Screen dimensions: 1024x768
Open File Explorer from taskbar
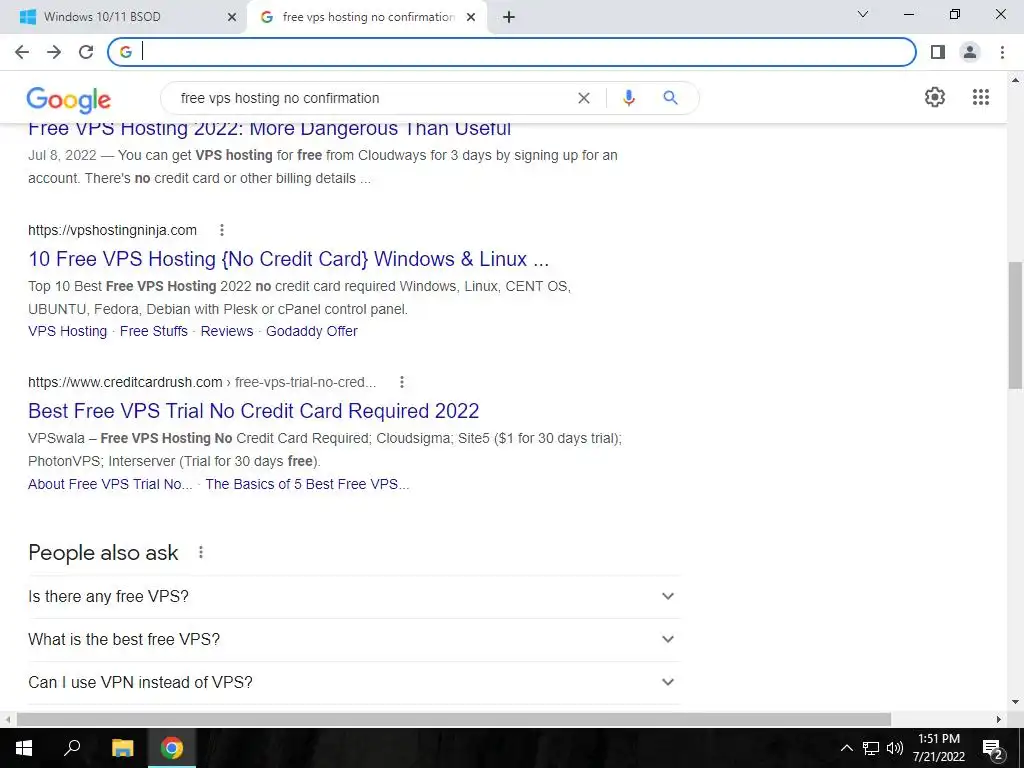click(x=122, y=748)
